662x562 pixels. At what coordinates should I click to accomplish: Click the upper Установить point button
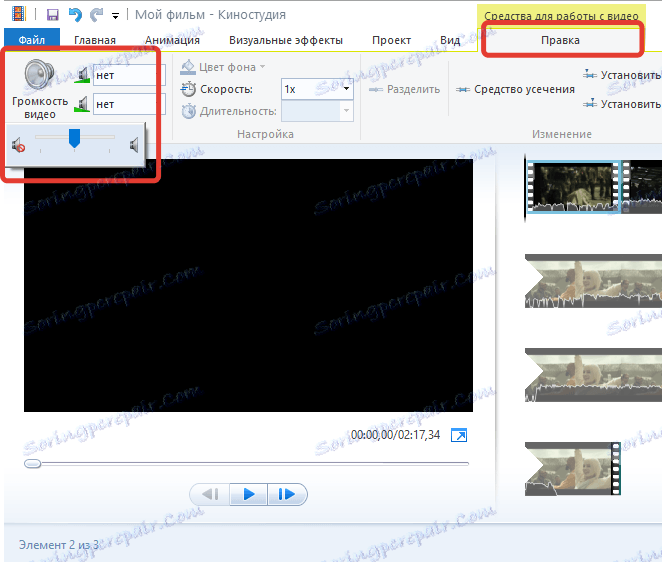pos(622,75)
